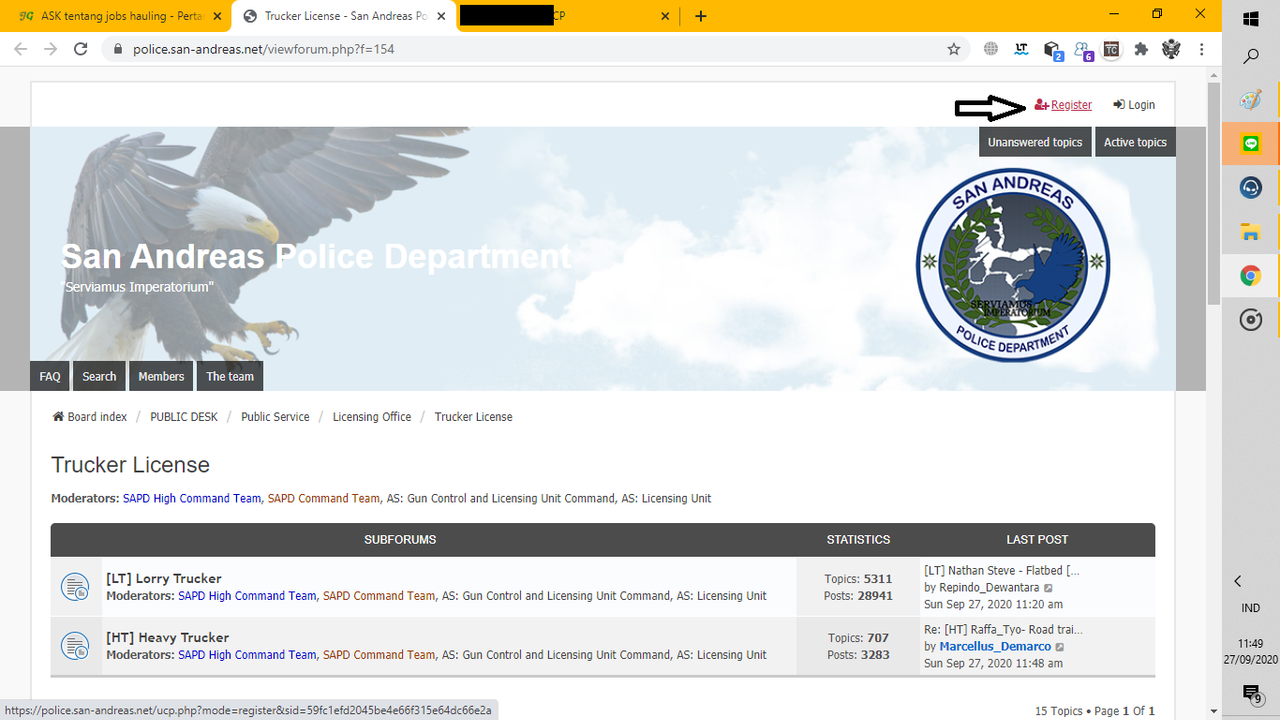The image size is (1280, 720).
Task: Click the Login link
Action: pos(1134,105)
